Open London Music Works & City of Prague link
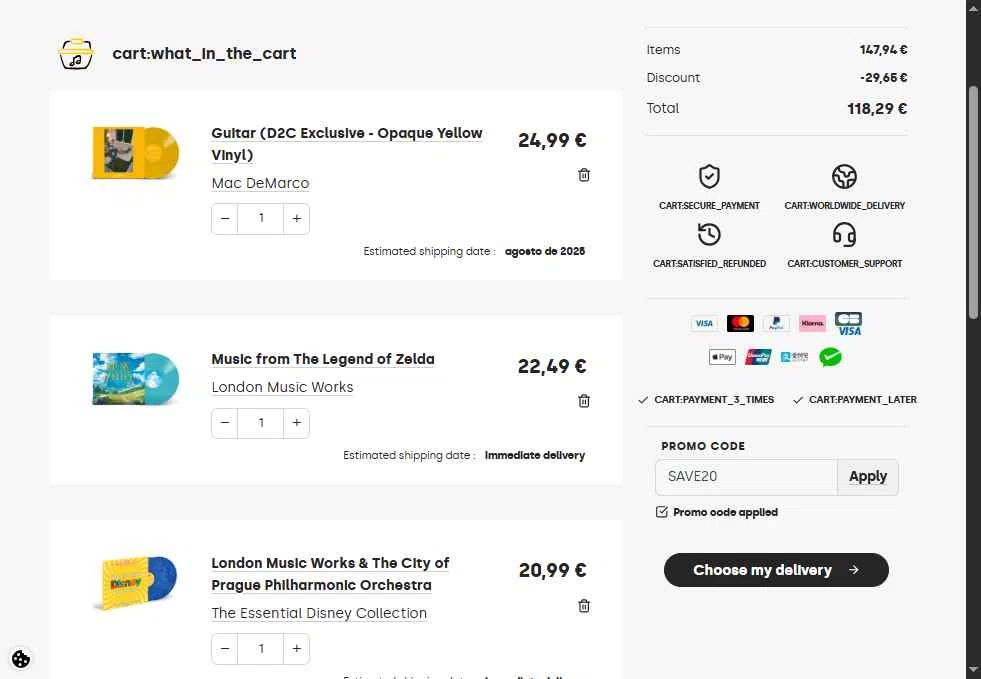Viewport: 981px width, 679px height. (330, 574)
